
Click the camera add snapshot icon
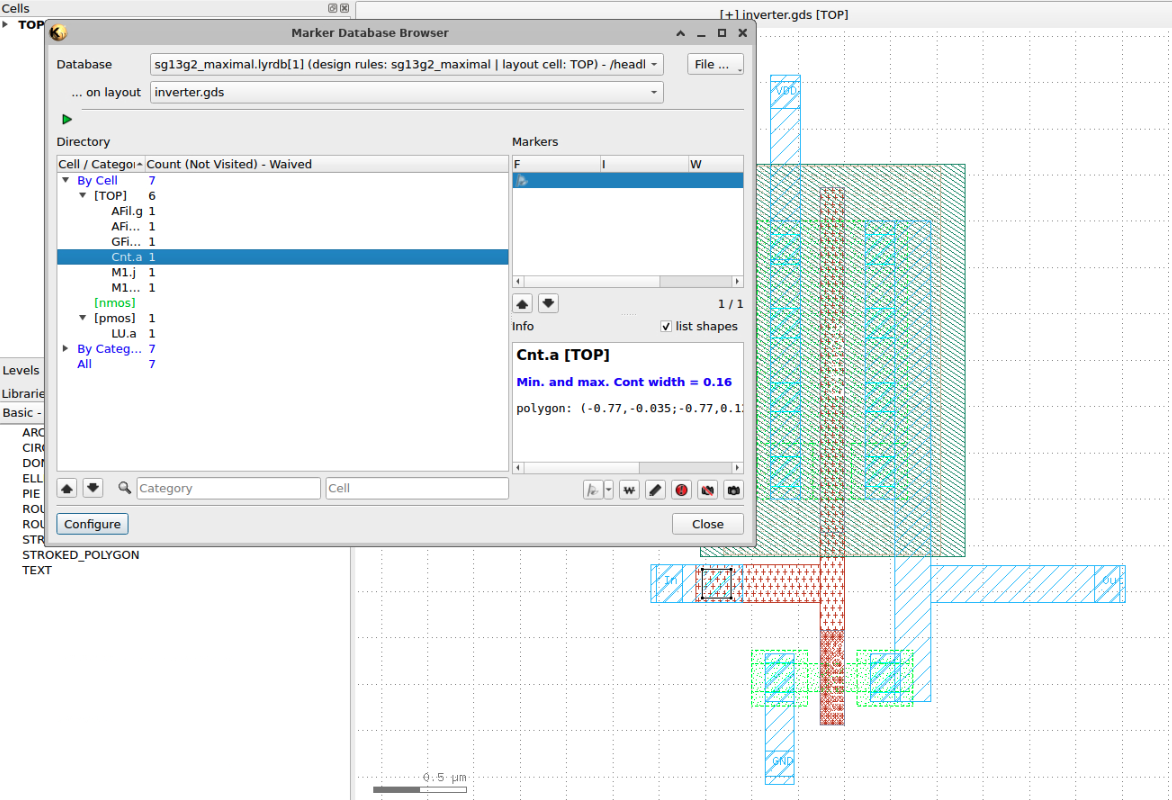734,490
